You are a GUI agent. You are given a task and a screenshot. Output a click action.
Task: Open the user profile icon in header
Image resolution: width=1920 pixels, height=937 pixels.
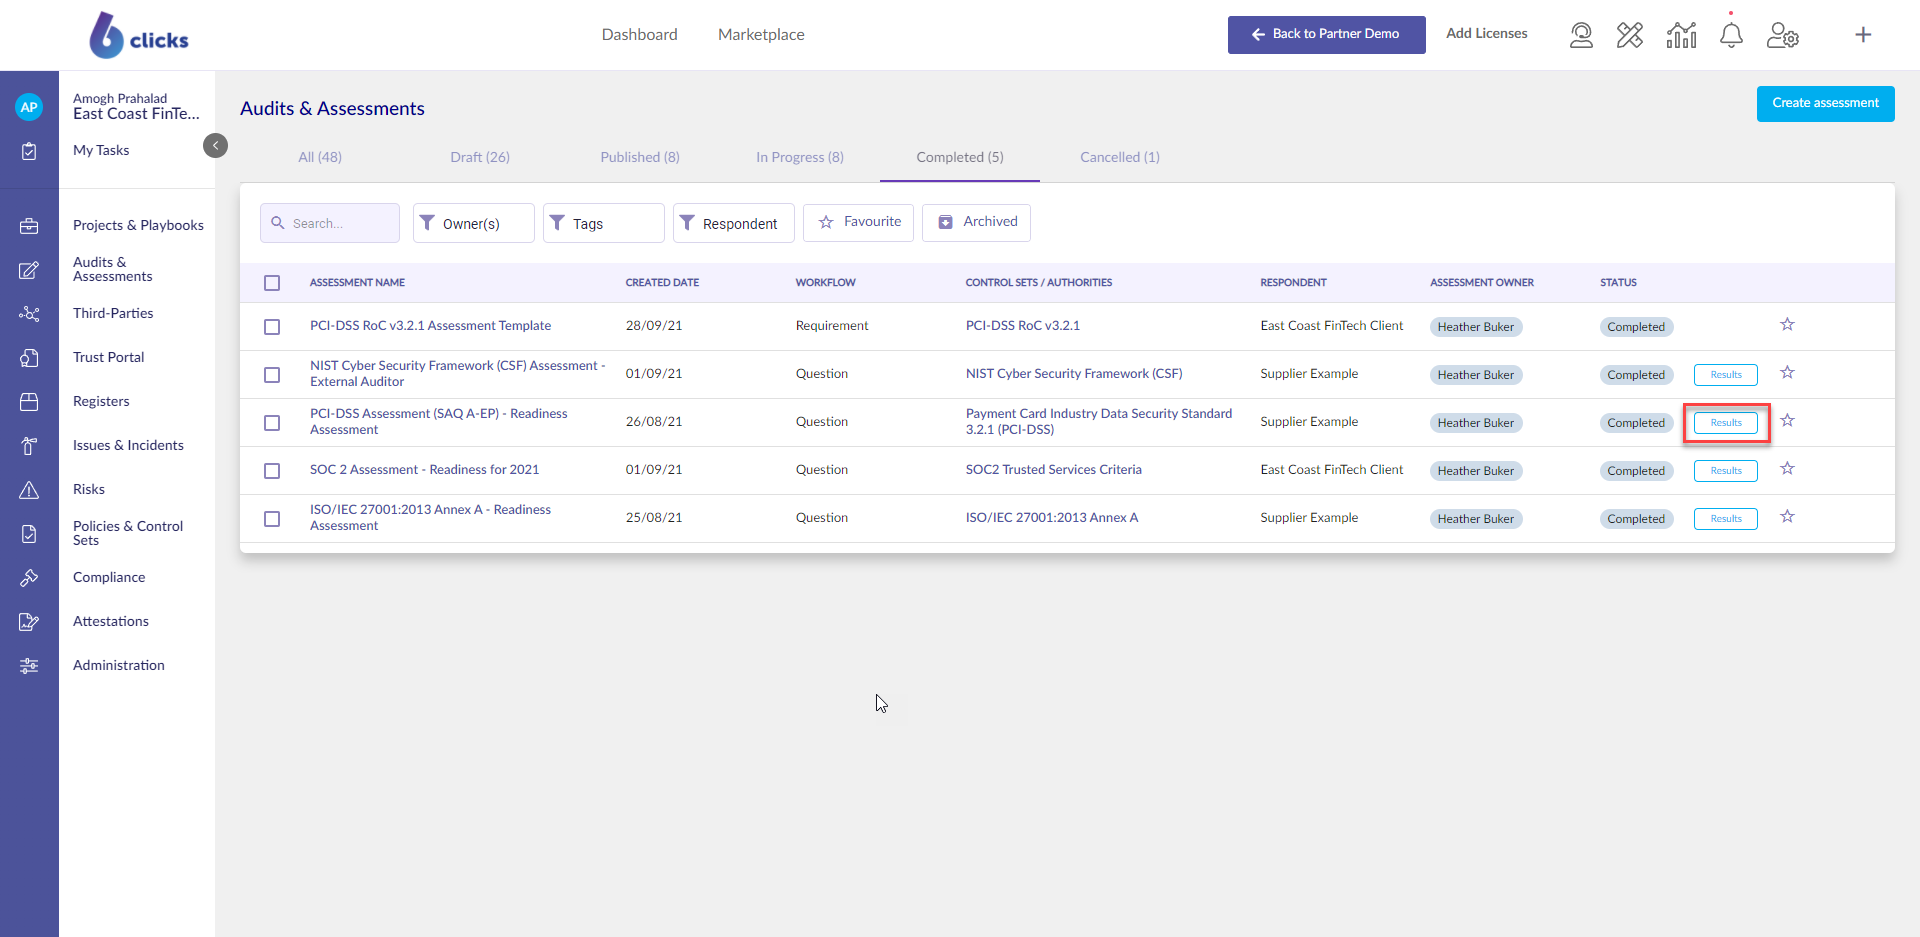1581,35
